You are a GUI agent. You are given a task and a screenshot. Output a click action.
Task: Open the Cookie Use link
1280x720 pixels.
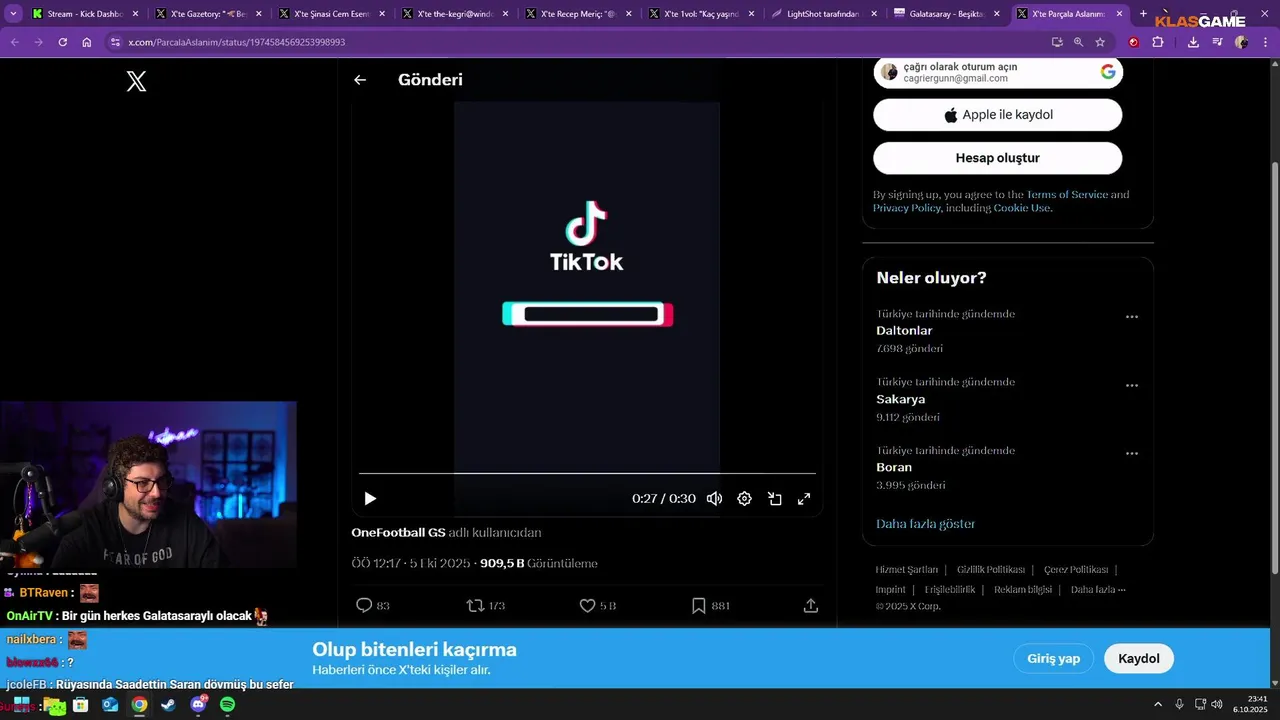click(1021, 208)
